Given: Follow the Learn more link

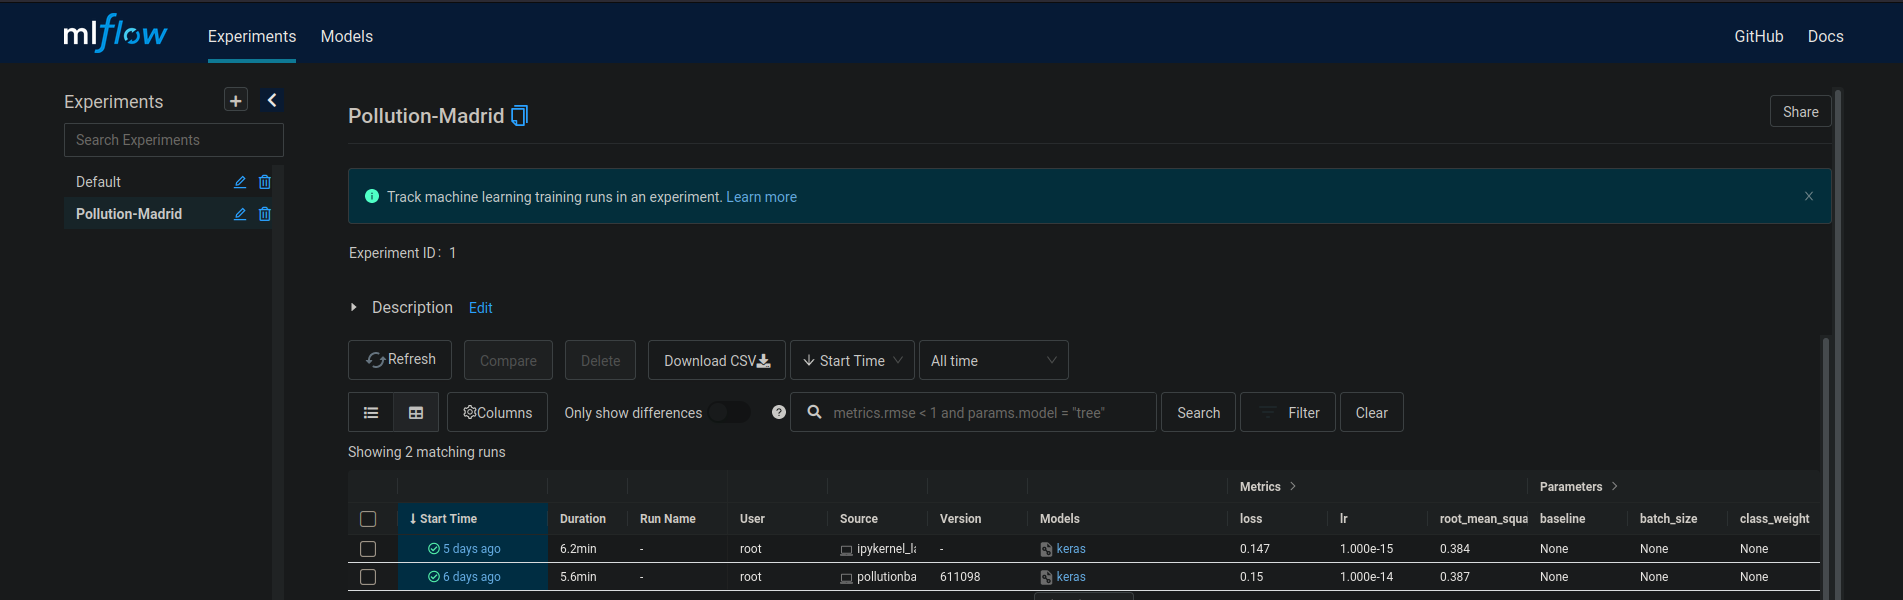Looking at the screenshot, I should 761,197.
